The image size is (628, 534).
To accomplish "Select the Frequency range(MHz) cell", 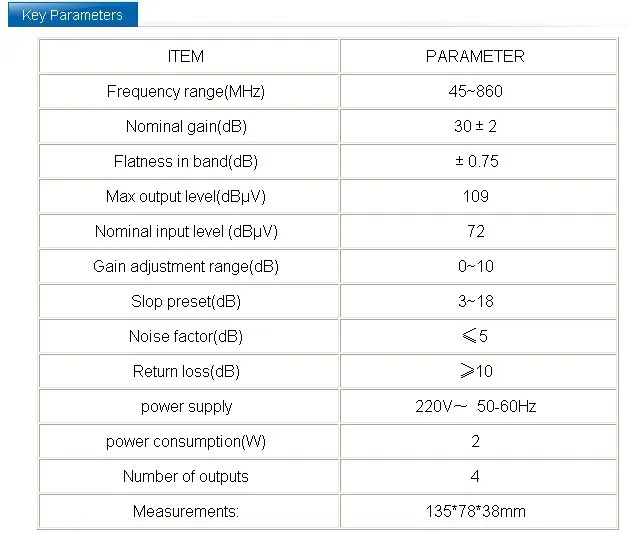I will (x=189, y=91).
